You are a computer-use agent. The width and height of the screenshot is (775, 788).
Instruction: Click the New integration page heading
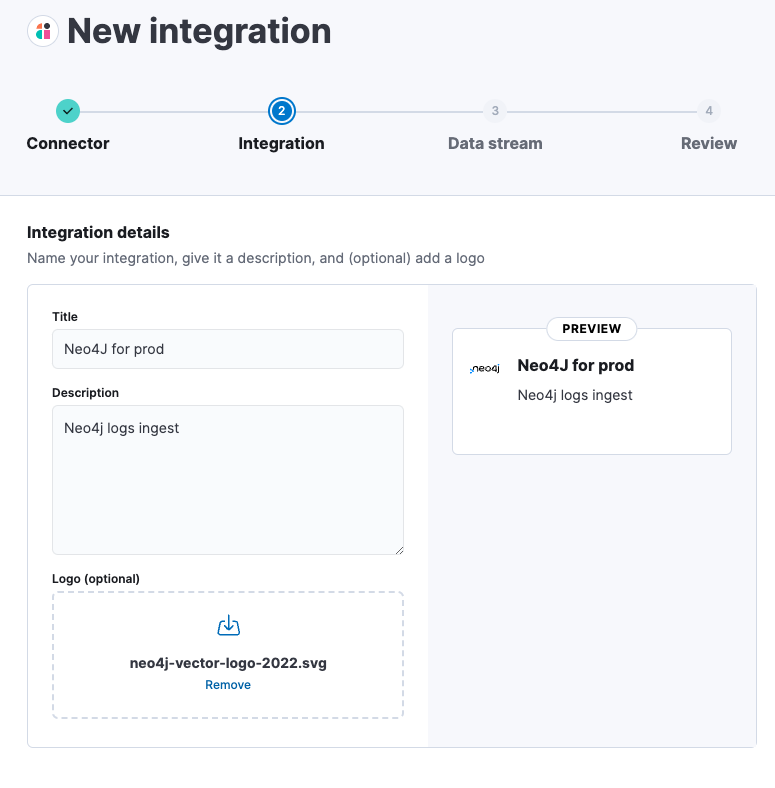pyautogui.click(x=199, y=31)
